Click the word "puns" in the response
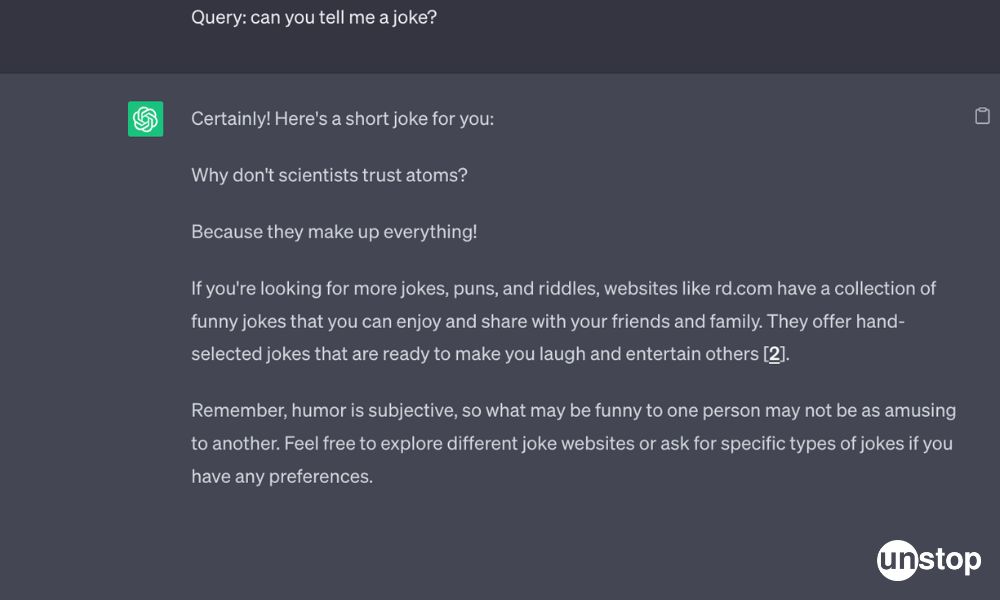 (473, 289)
